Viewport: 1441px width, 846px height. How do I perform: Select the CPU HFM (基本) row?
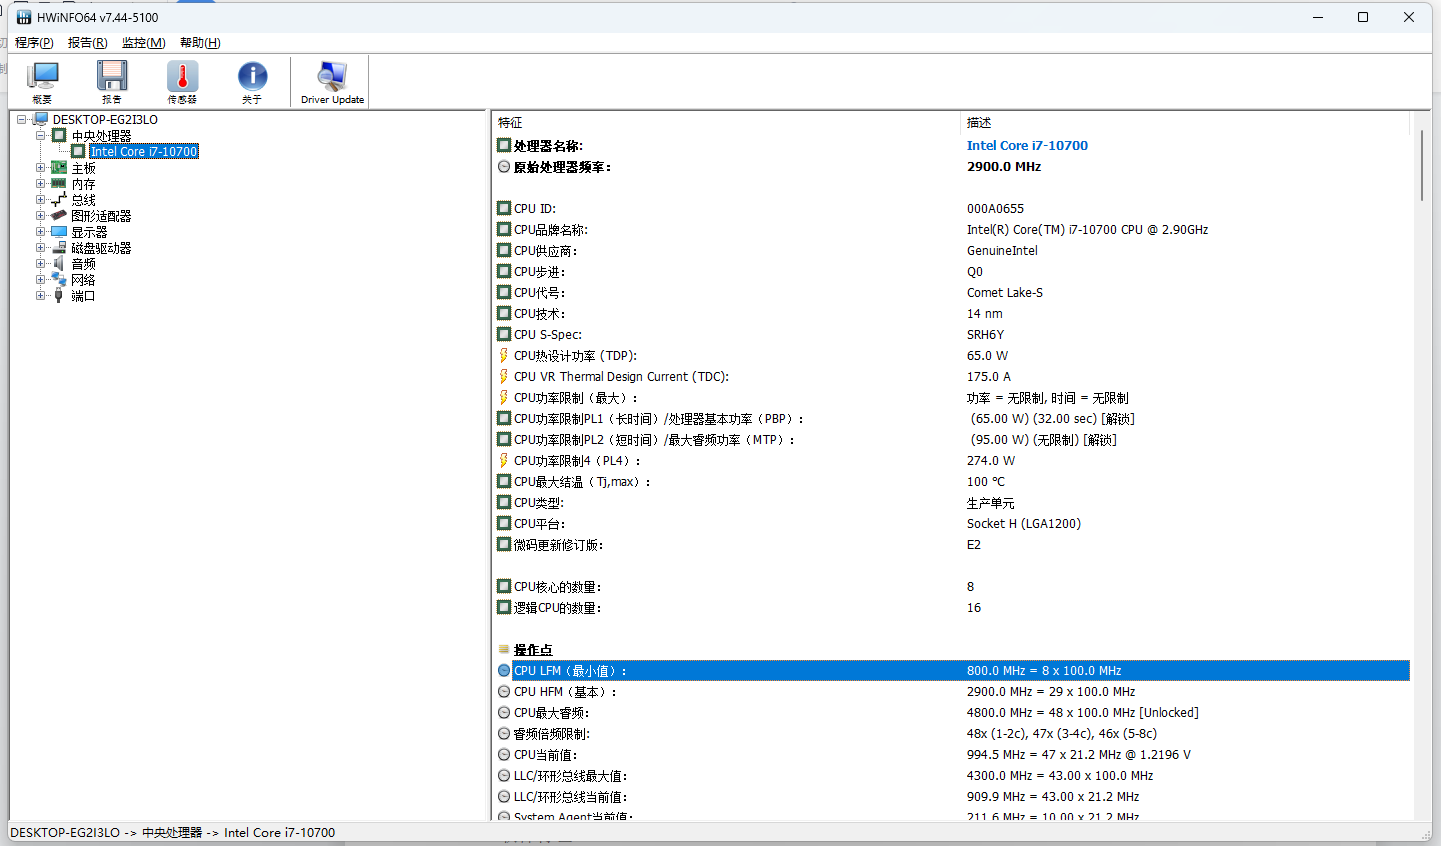[953, 692]
